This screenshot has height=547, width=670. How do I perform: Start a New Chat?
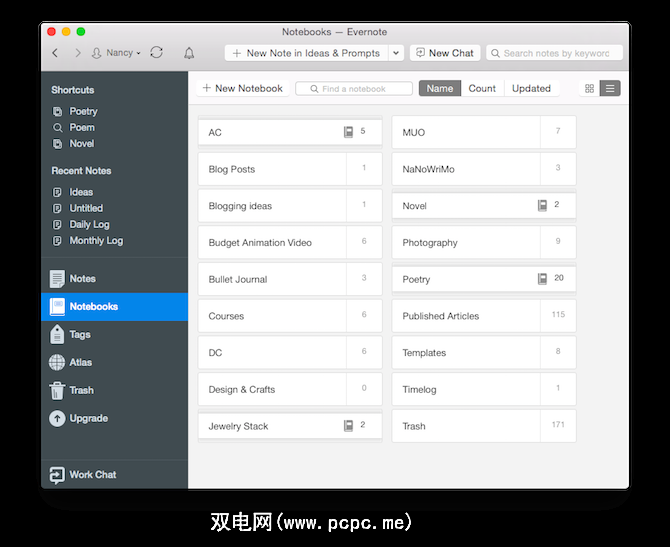pos(445,53)
